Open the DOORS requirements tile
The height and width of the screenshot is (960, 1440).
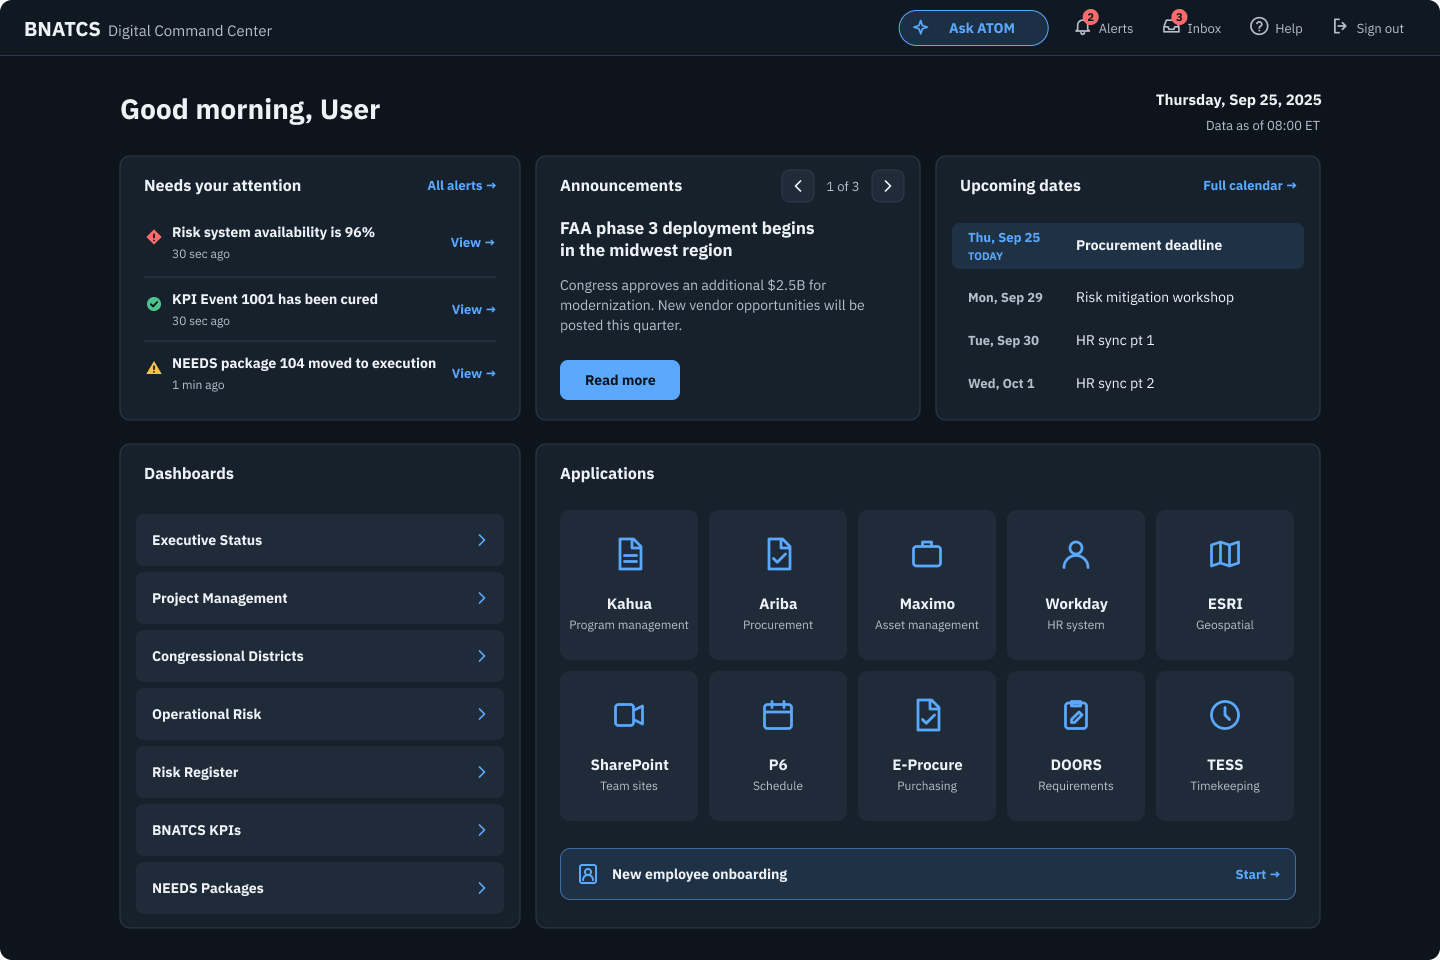coord(1076,746)
